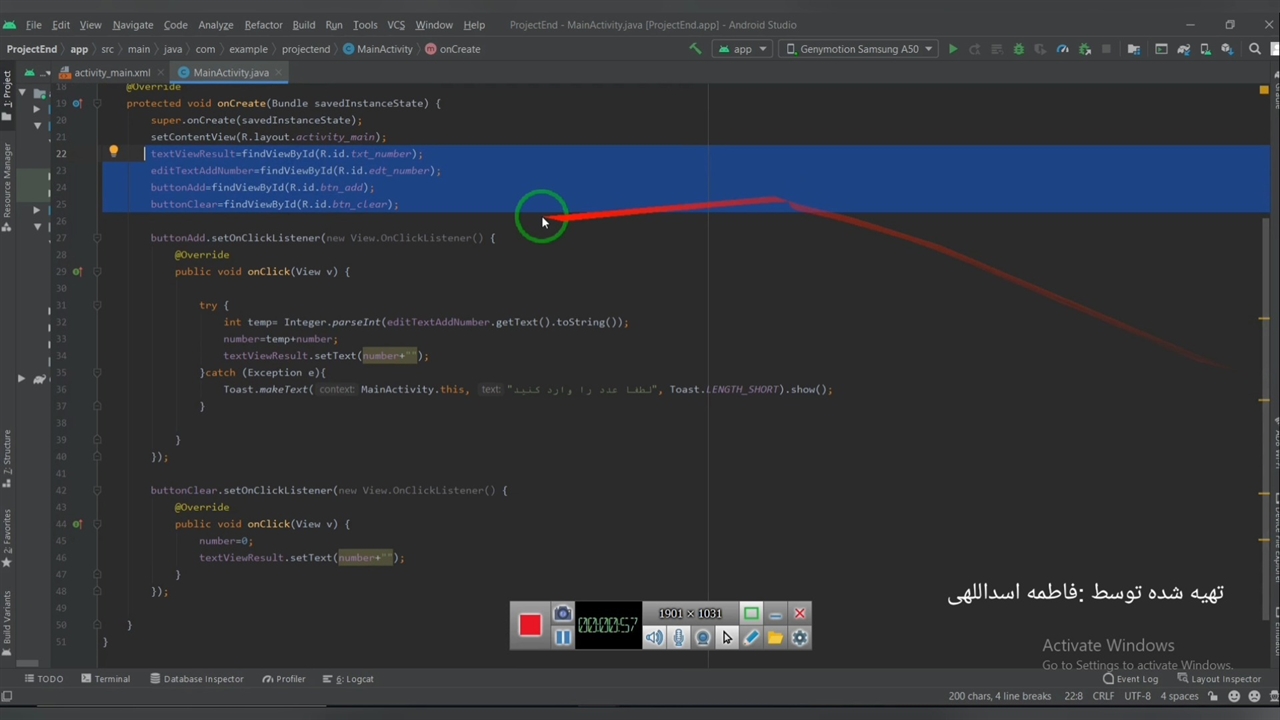Toggle system speaker audio in the recorder
Screen dimensions: 1280x720
click(x=654, y=638)
